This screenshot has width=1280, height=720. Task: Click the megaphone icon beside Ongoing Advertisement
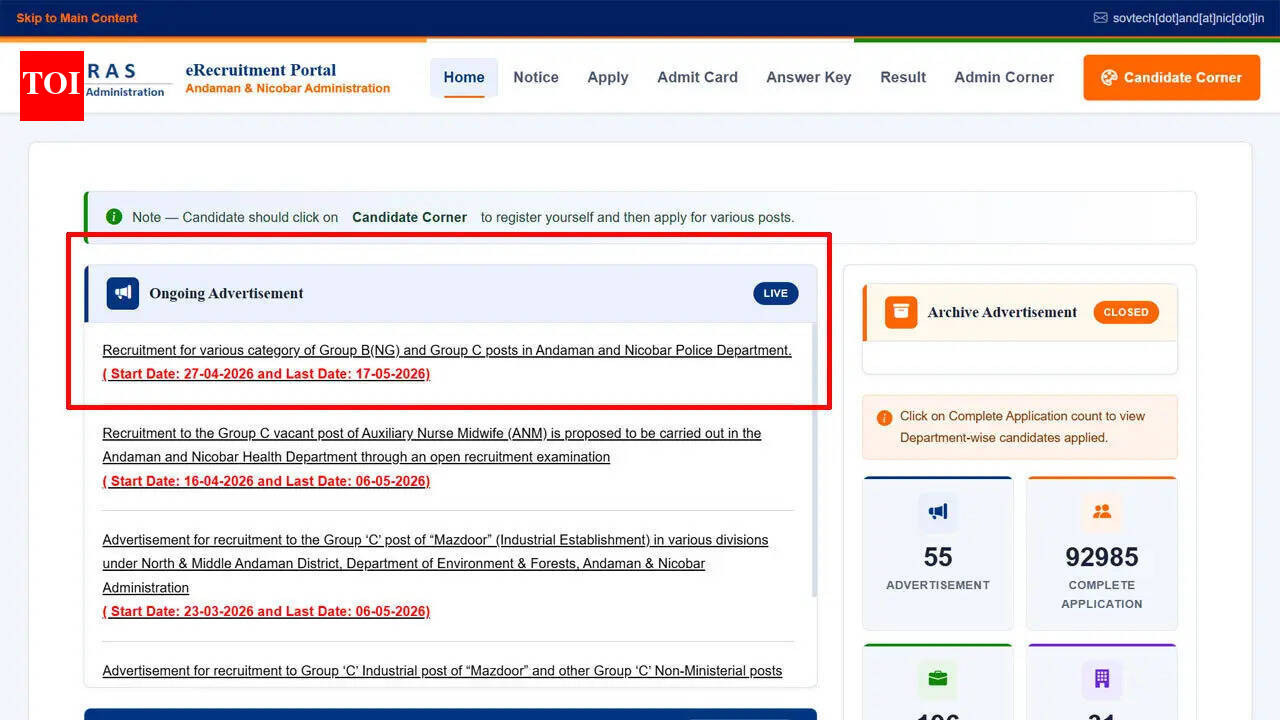click(123, 293)
